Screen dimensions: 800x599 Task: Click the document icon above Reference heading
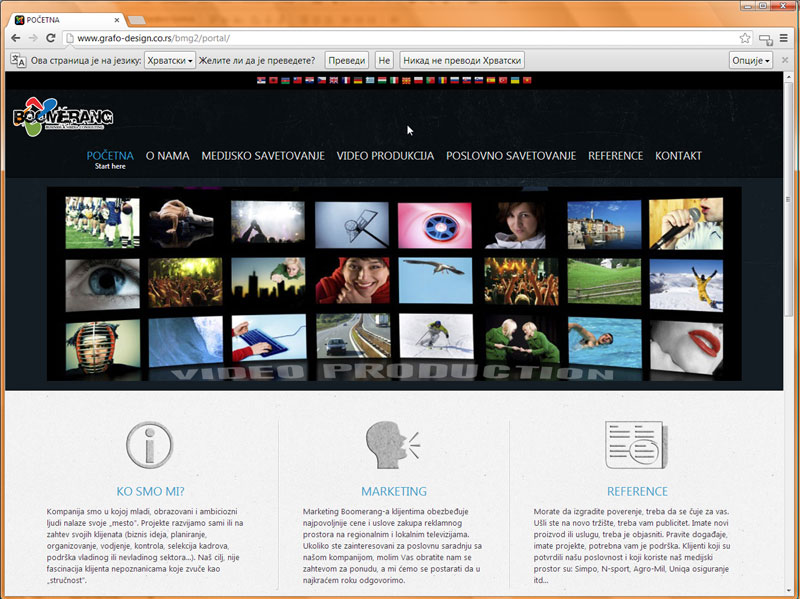coord(635,446)
